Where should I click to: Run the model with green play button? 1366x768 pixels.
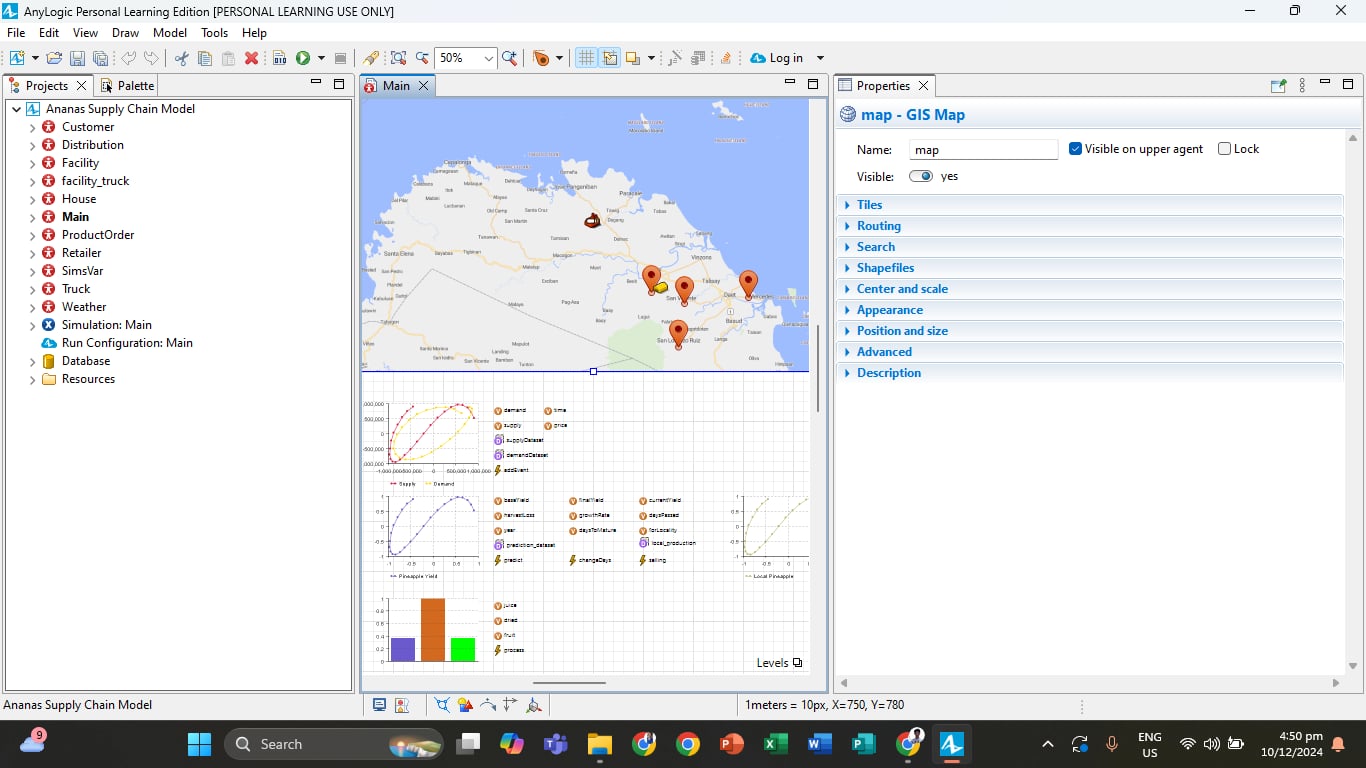pos(302,58)
